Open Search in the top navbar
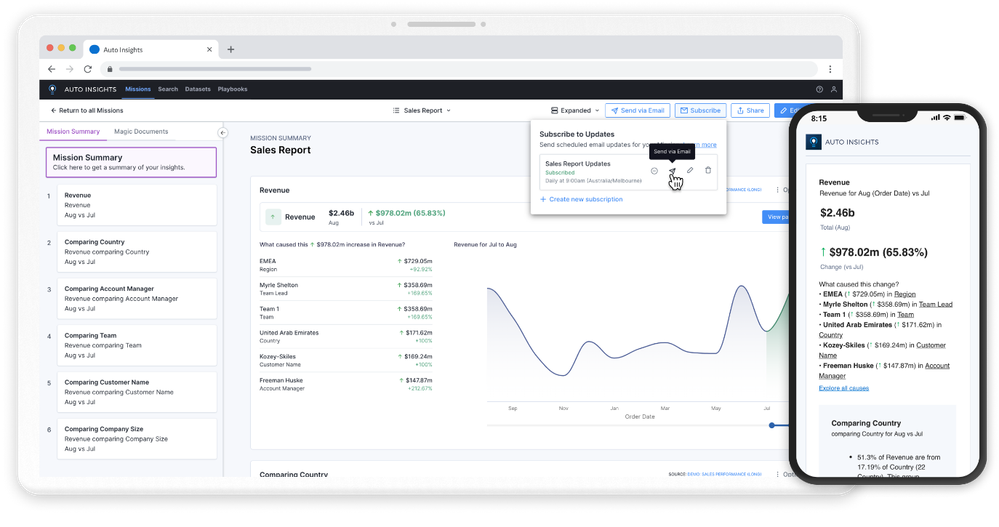The image size is (999, 527). click(x=168, y=89)
